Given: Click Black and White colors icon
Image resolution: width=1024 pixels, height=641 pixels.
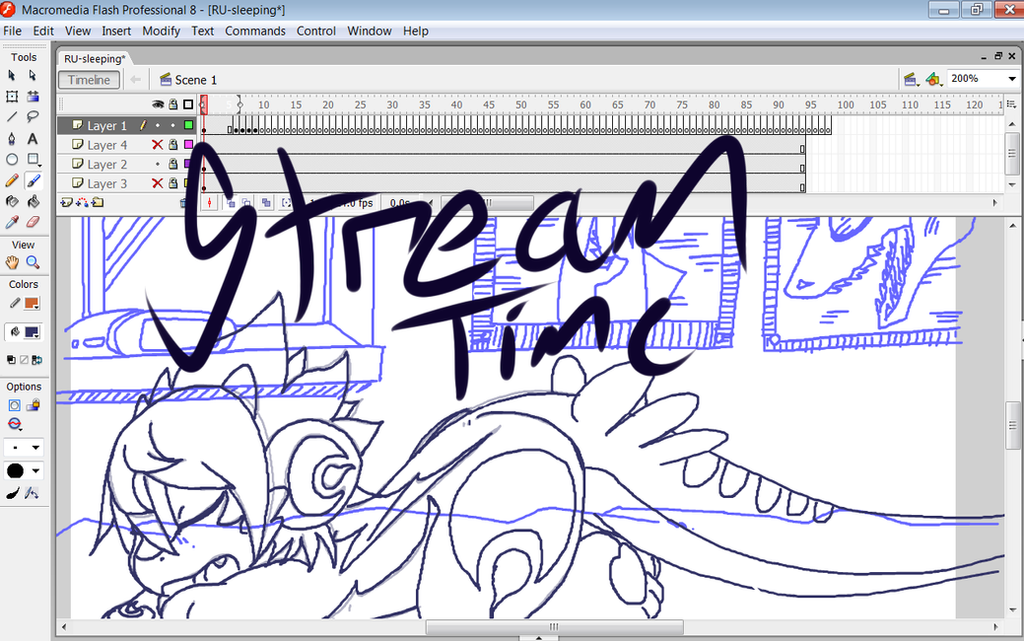Looking at the screenshot, I should click(x=11, y=360).
